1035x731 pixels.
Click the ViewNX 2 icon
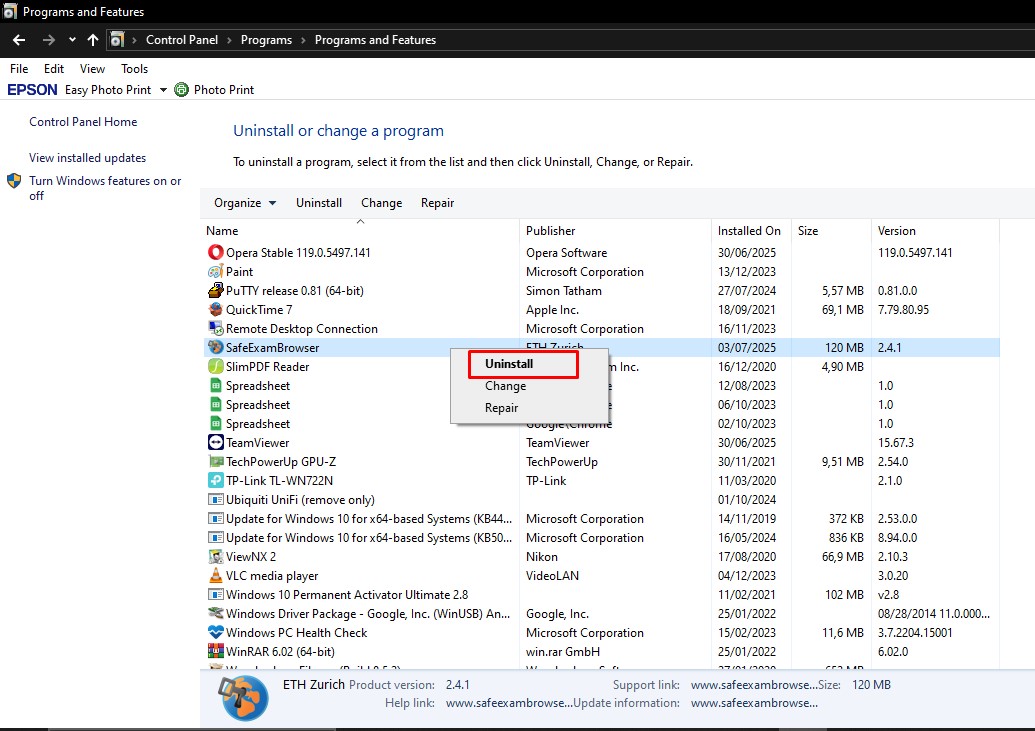[215, 557]
